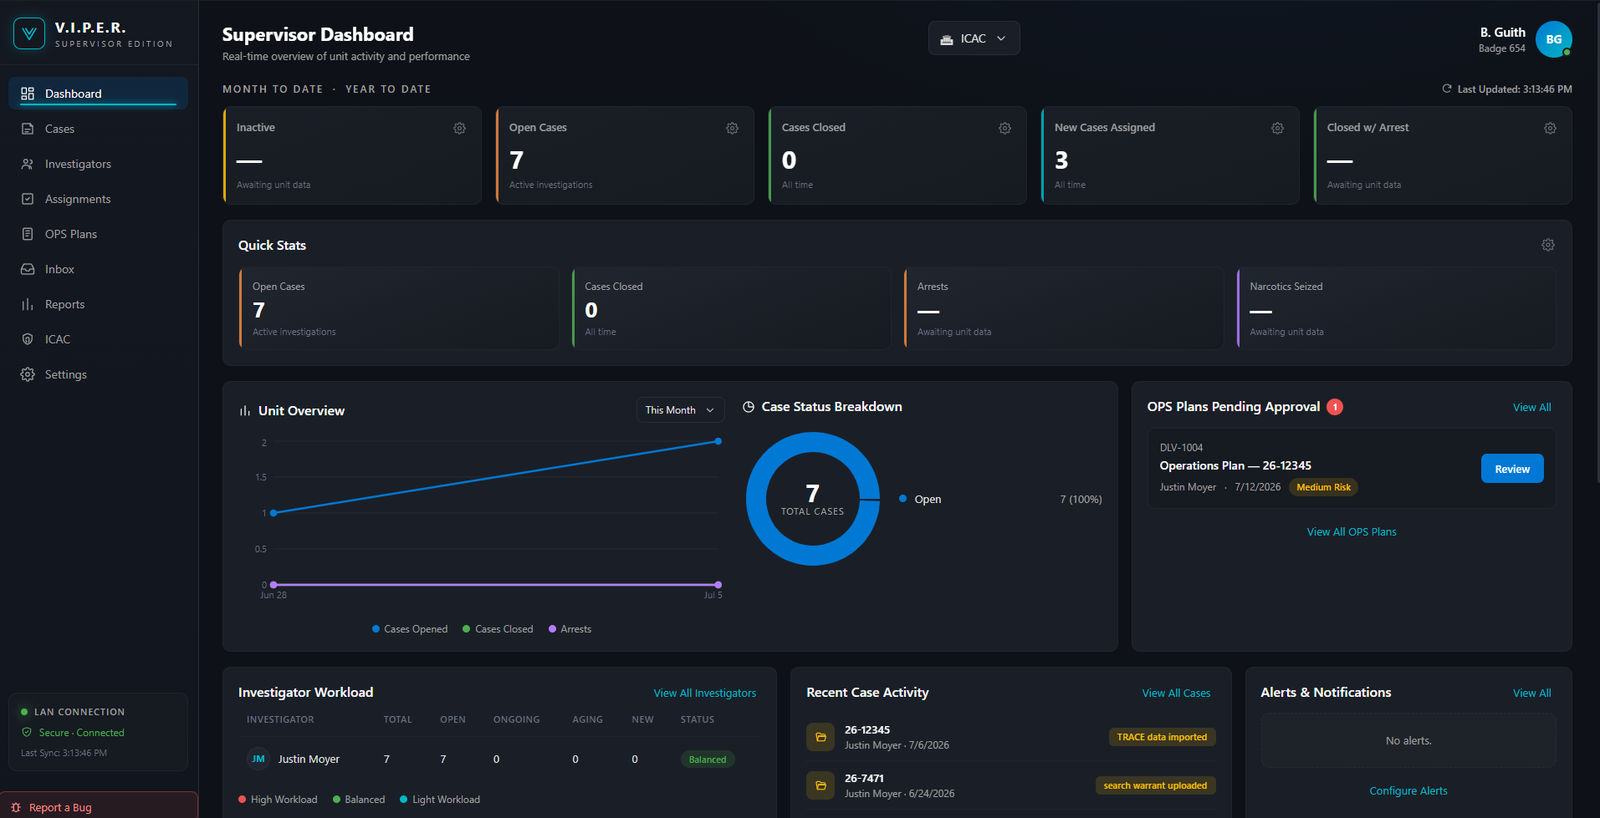Click the Jun 28 Cases Opened data point

pos(274,513)
